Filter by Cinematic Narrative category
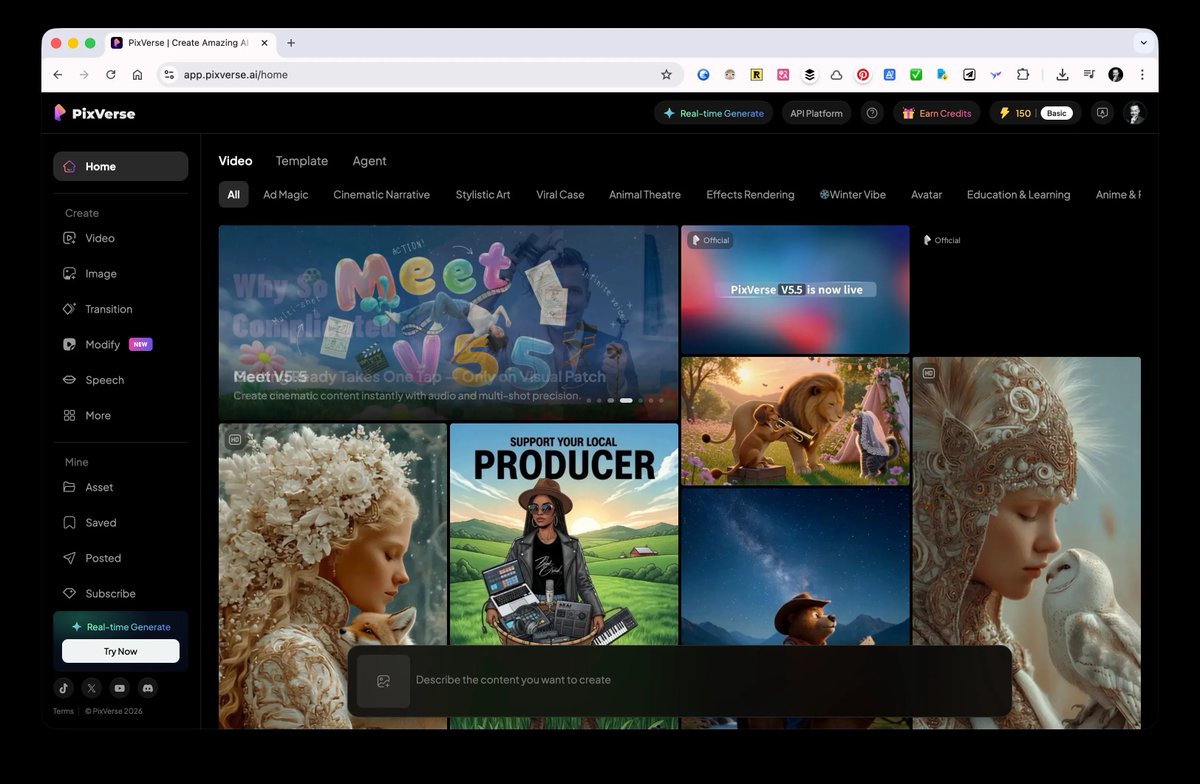This screenshot has width=1200, height=784. (382, 195)
